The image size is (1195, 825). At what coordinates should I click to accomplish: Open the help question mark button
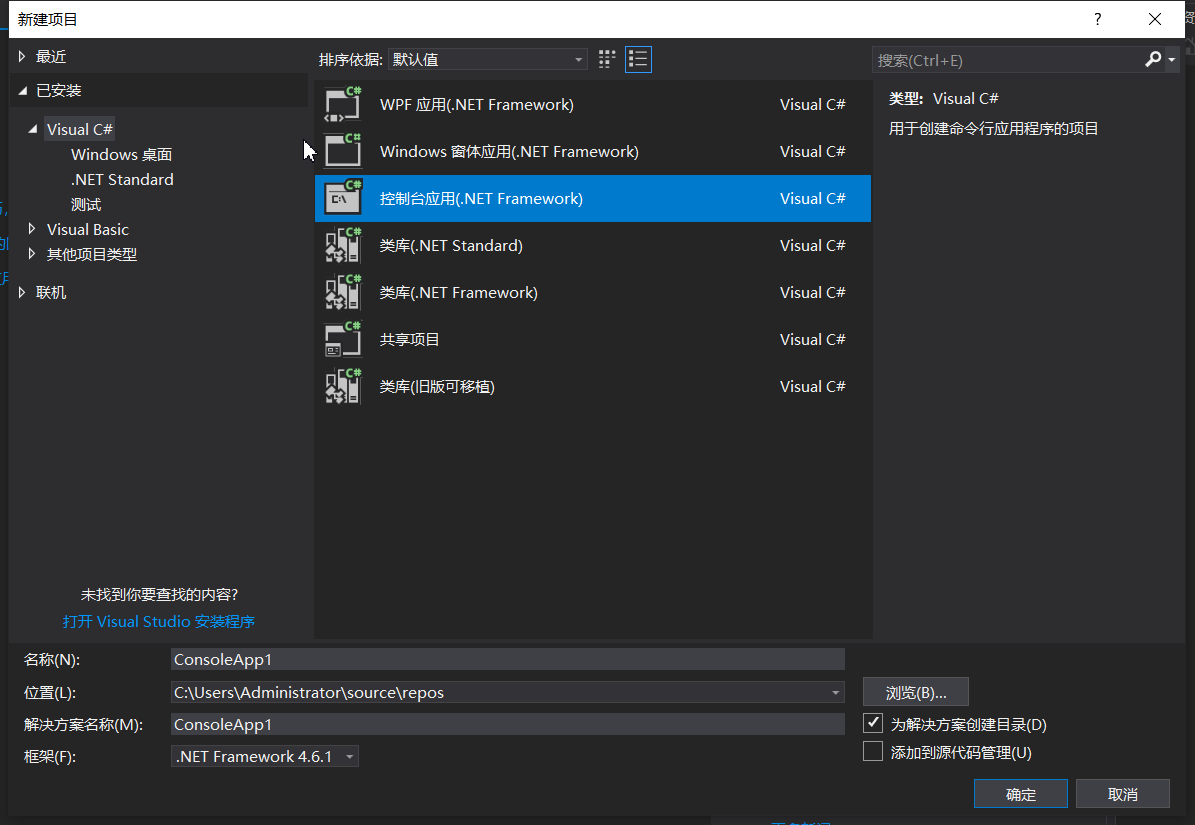pos(1097,19)
